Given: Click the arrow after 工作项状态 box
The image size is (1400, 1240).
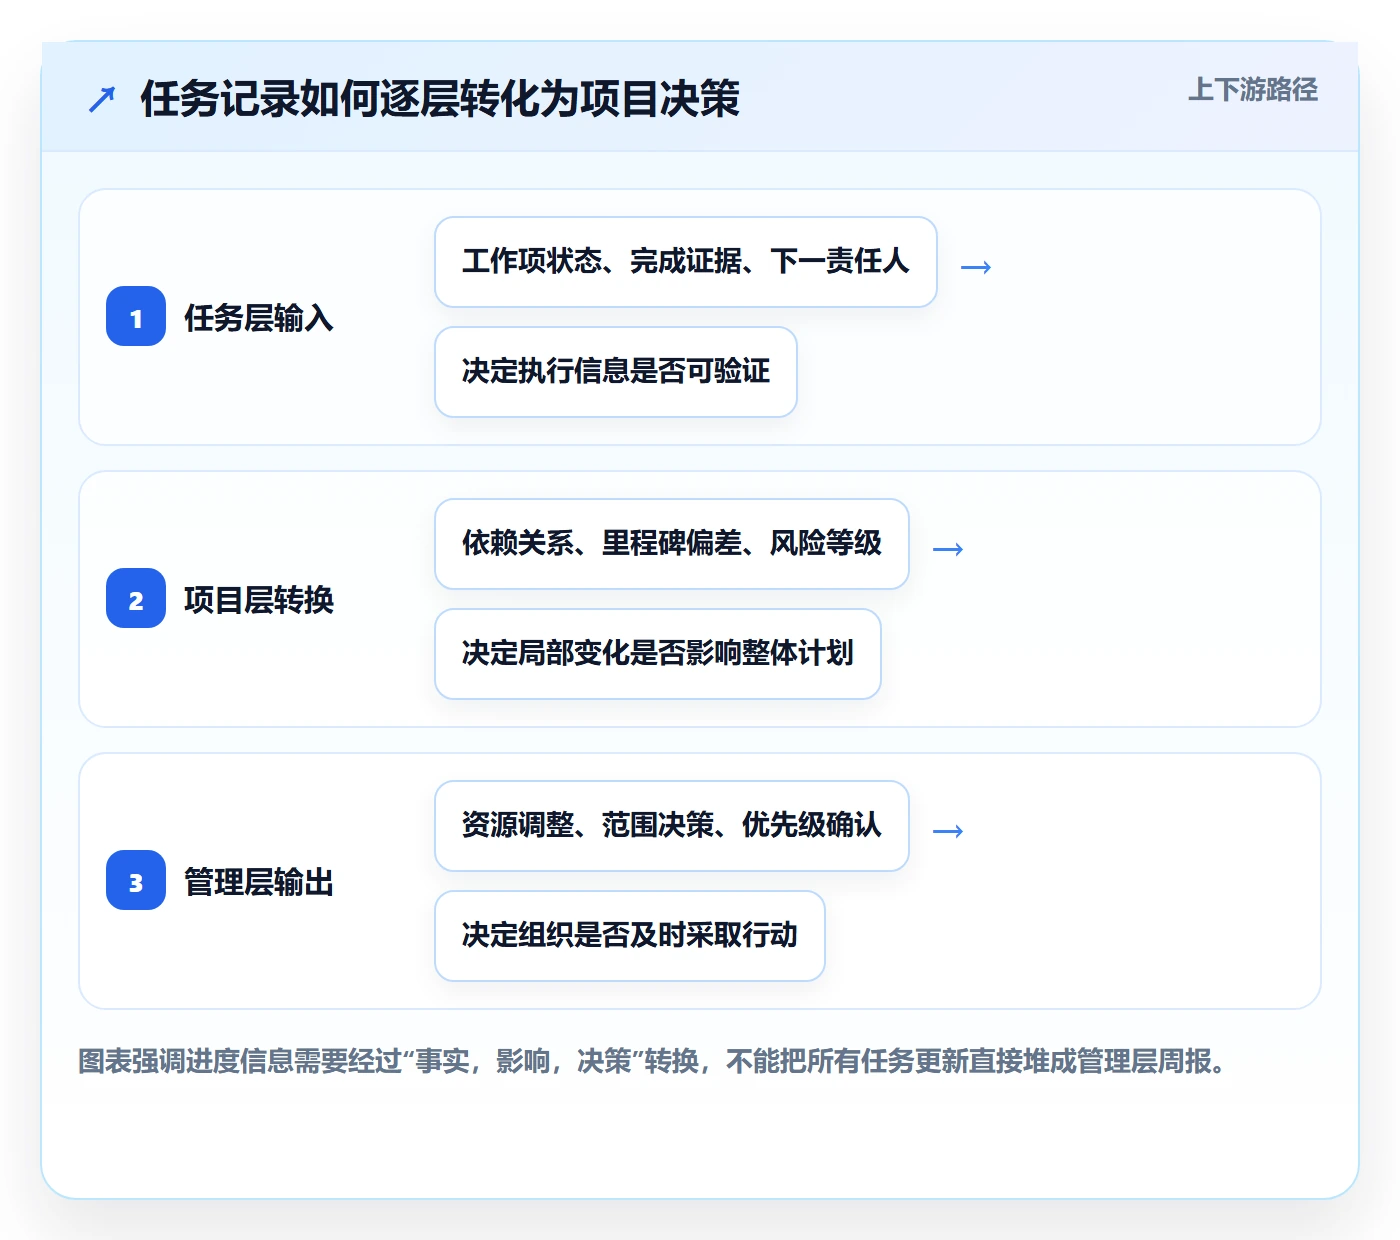Looking at the screenshot, I should point(976,267).
